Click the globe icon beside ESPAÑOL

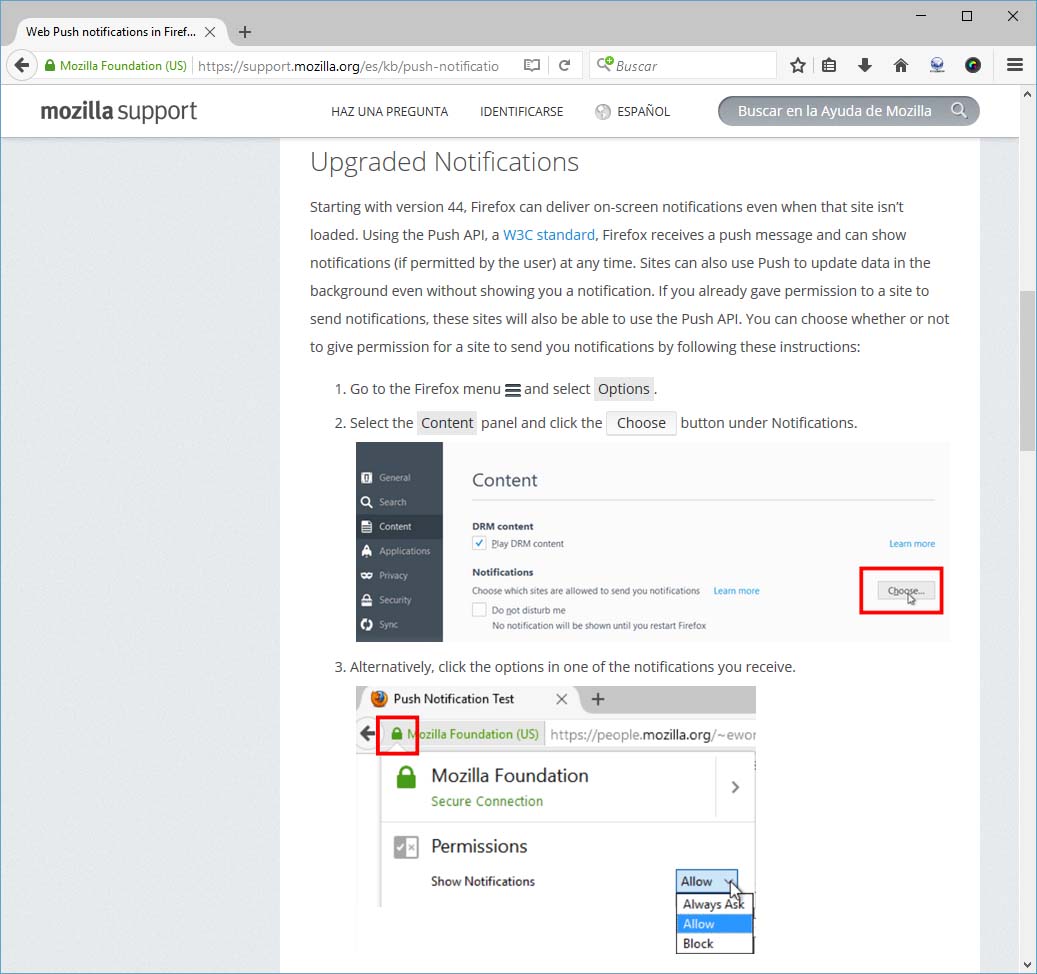(602, 112)
